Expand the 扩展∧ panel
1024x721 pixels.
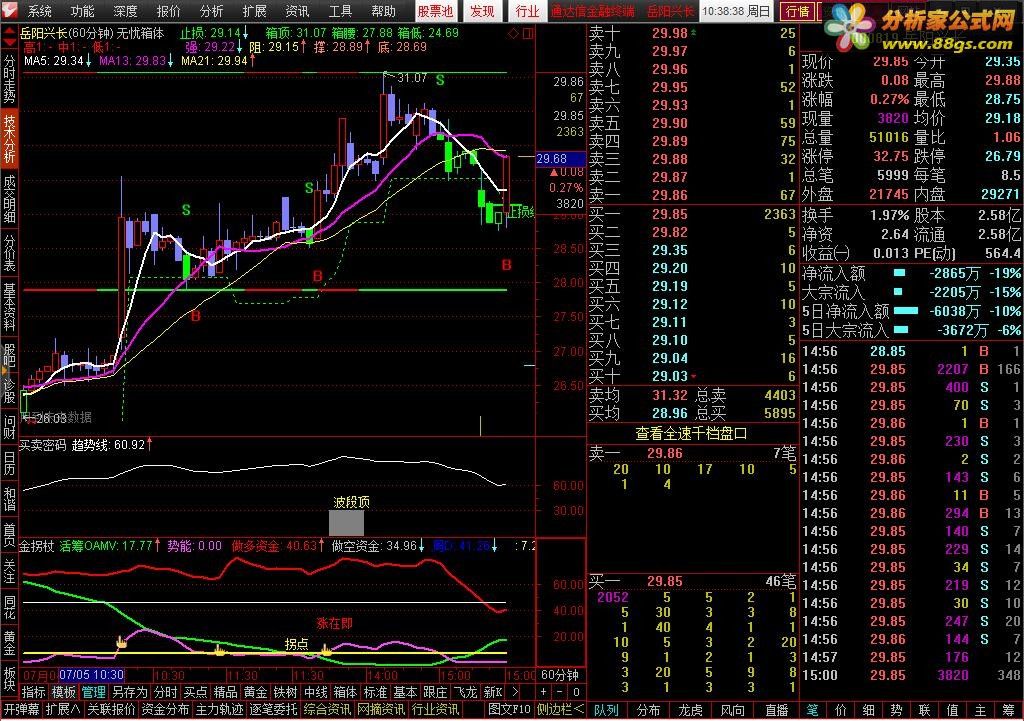click(63, 709)
